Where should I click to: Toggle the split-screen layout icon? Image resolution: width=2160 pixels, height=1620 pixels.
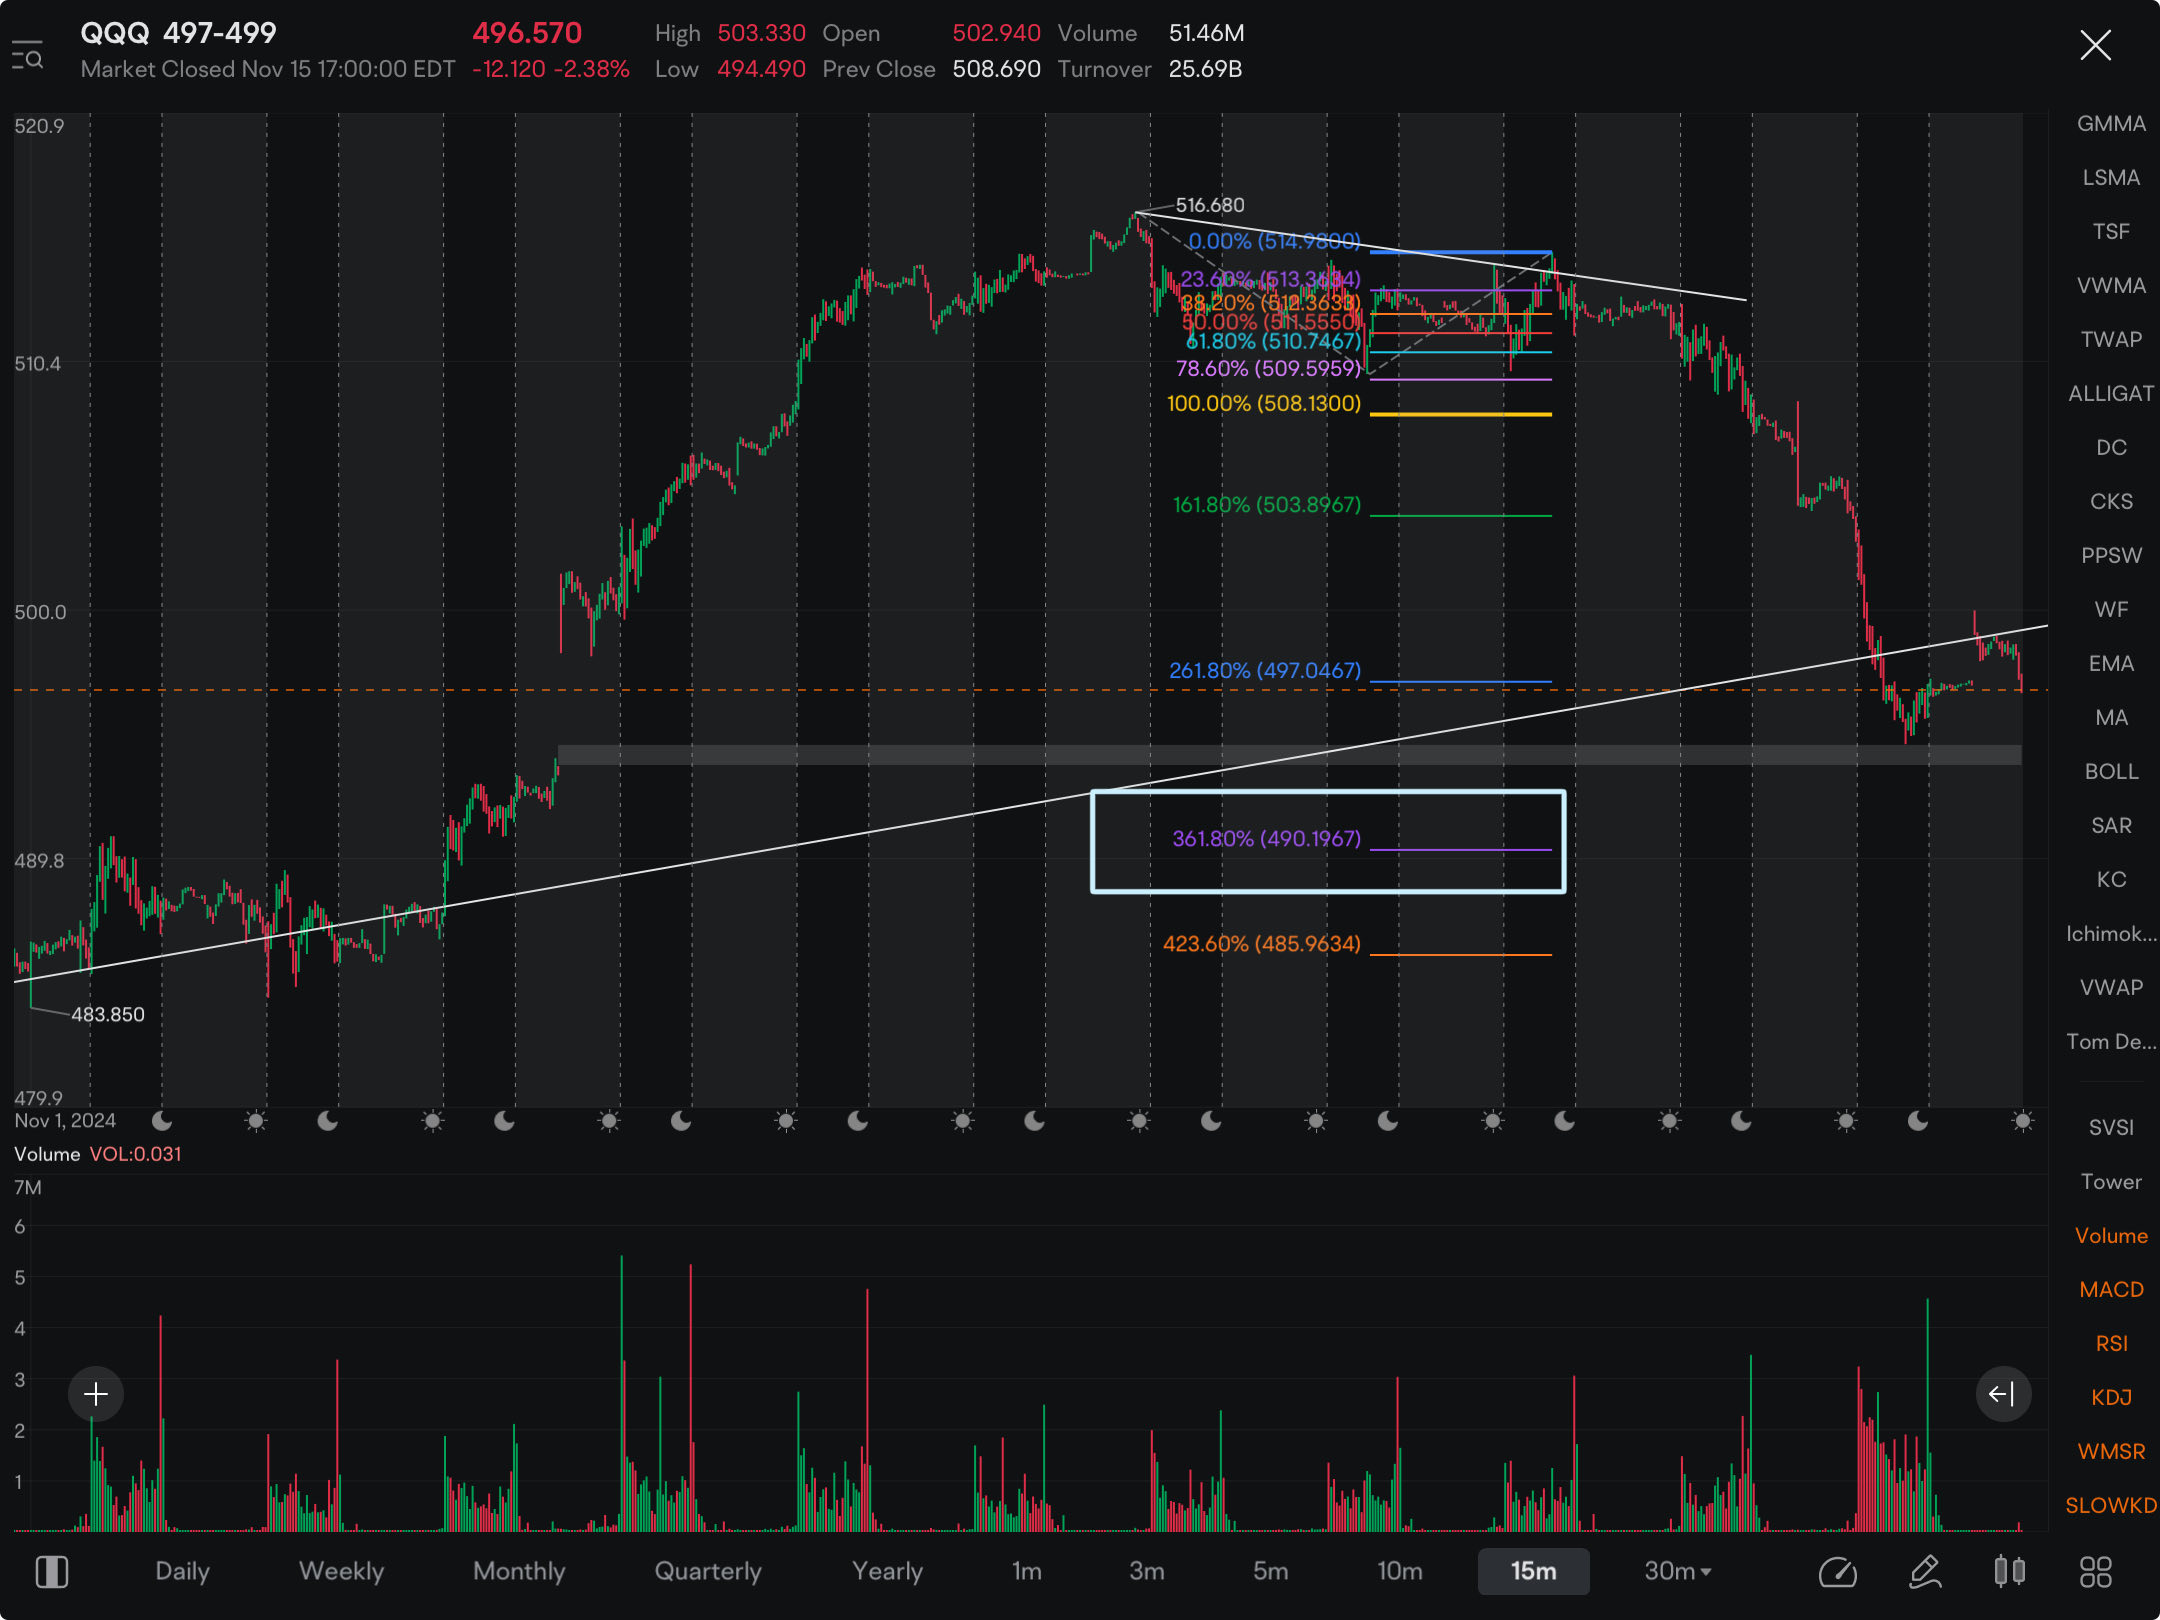(x=52, y=1571)
